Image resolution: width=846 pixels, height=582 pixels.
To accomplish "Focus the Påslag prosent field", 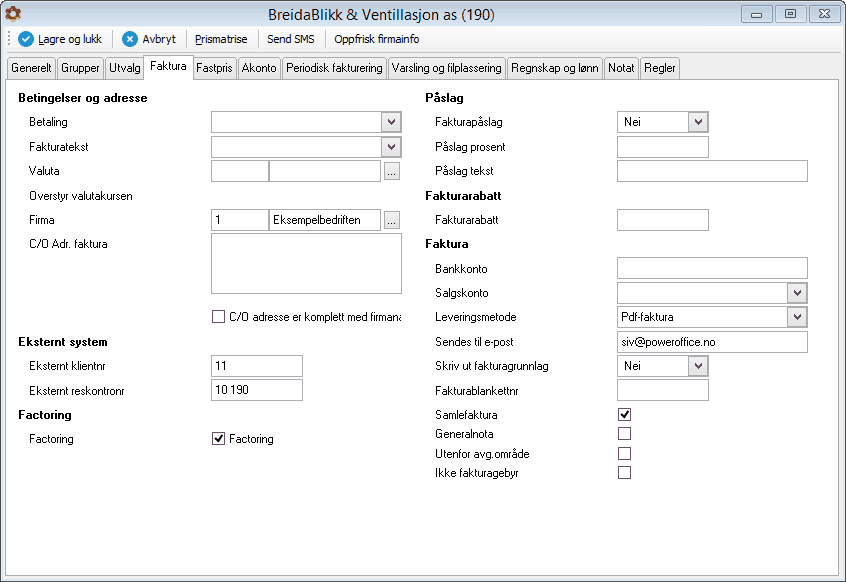I will pos(663,147).
